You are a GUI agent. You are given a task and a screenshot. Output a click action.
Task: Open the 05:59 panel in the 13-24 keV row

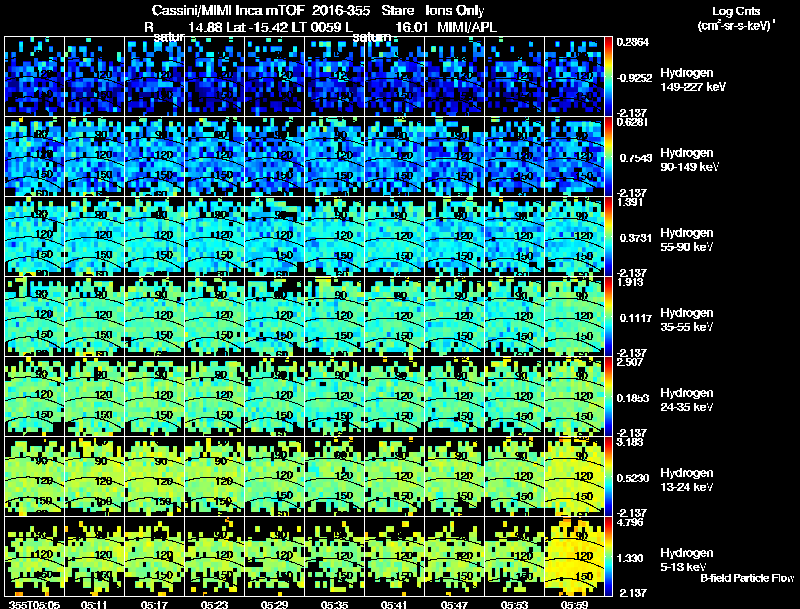click(574, 477)
